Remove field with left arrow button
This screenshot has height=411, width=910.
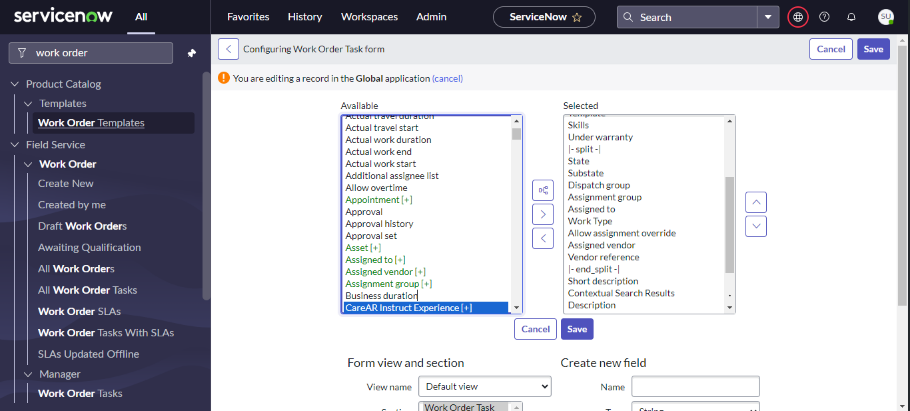coord(543,237)
